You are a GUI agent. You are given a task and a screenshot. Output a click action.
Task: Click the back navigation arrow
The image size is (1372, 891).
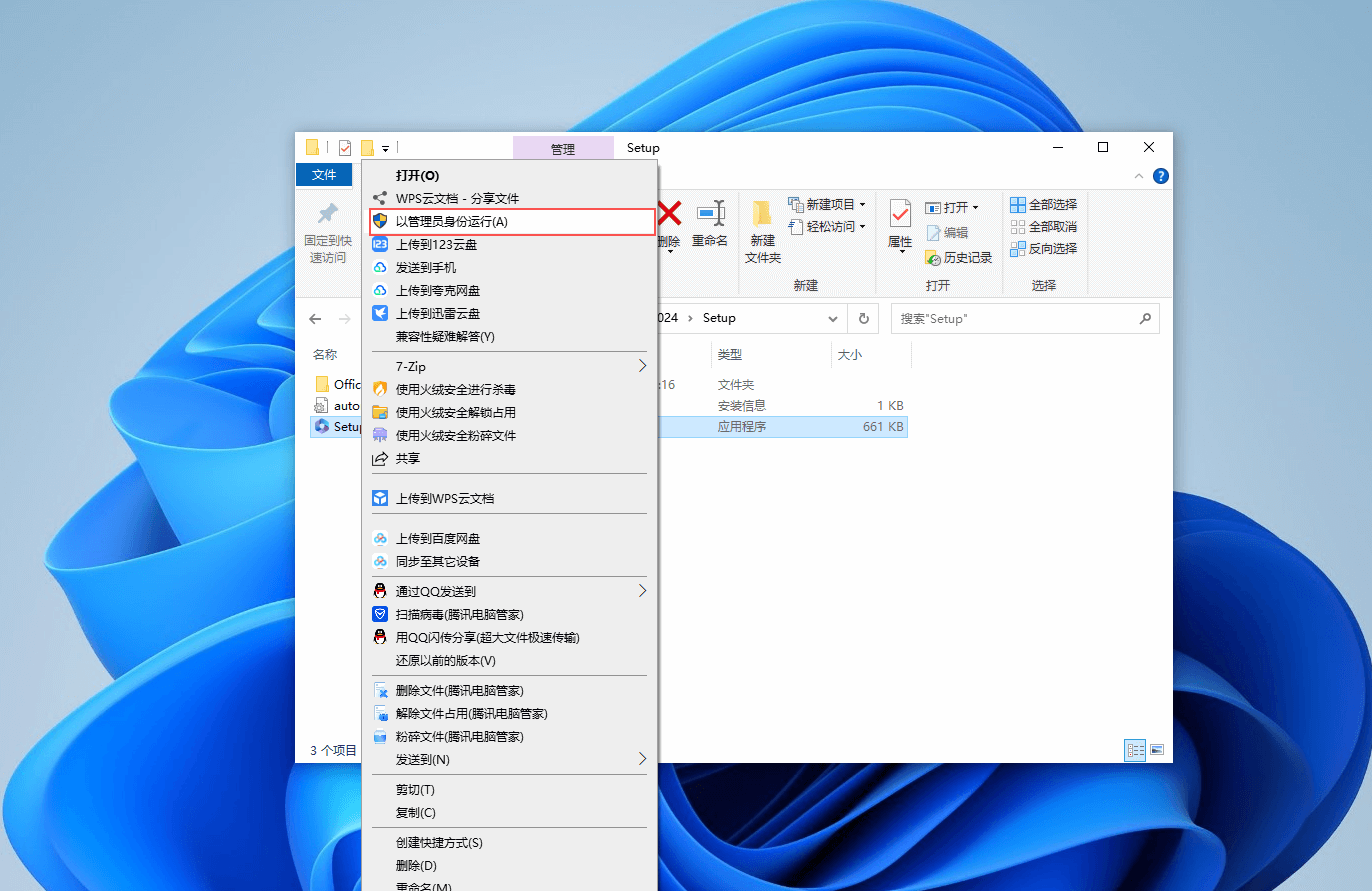[316, 318]
